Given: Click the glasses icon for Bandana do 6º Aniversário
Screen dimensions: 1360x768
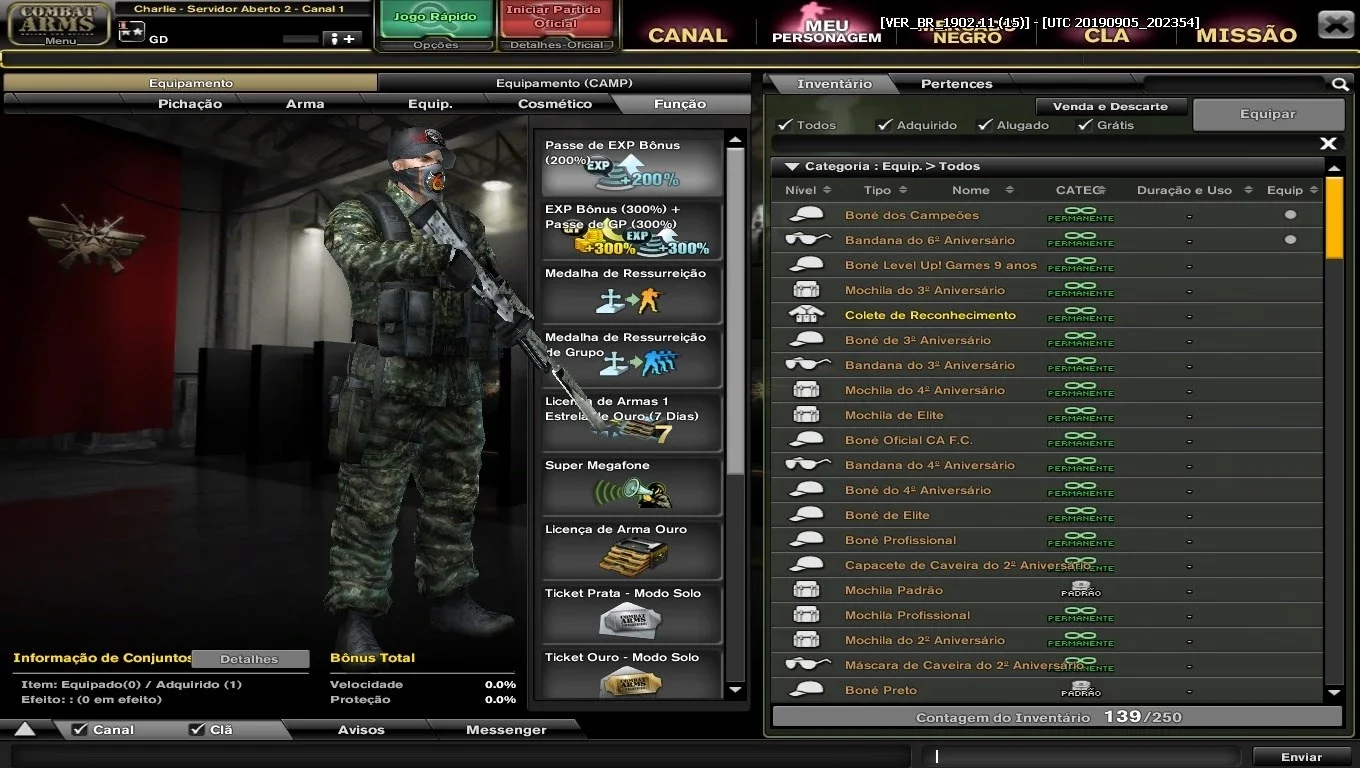Looking at the screenshot, I should pos(808,240).
